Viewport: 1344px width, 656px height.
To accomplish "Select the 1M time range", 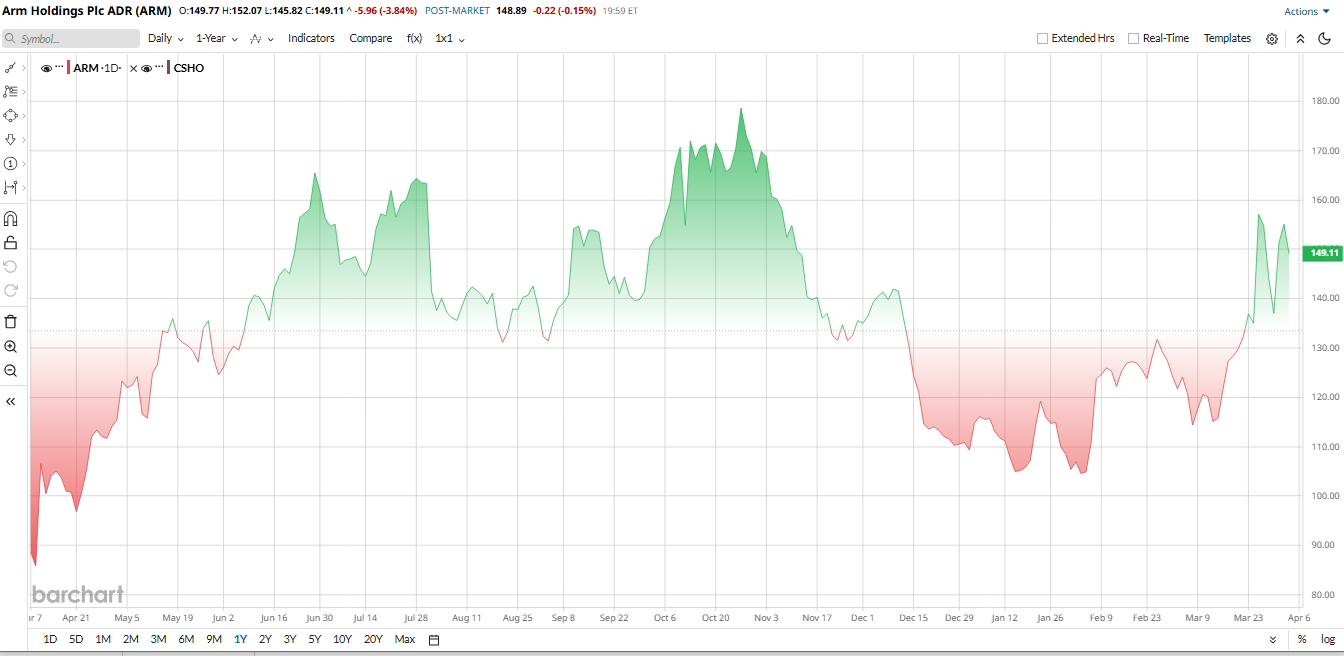I will (103, 640).
